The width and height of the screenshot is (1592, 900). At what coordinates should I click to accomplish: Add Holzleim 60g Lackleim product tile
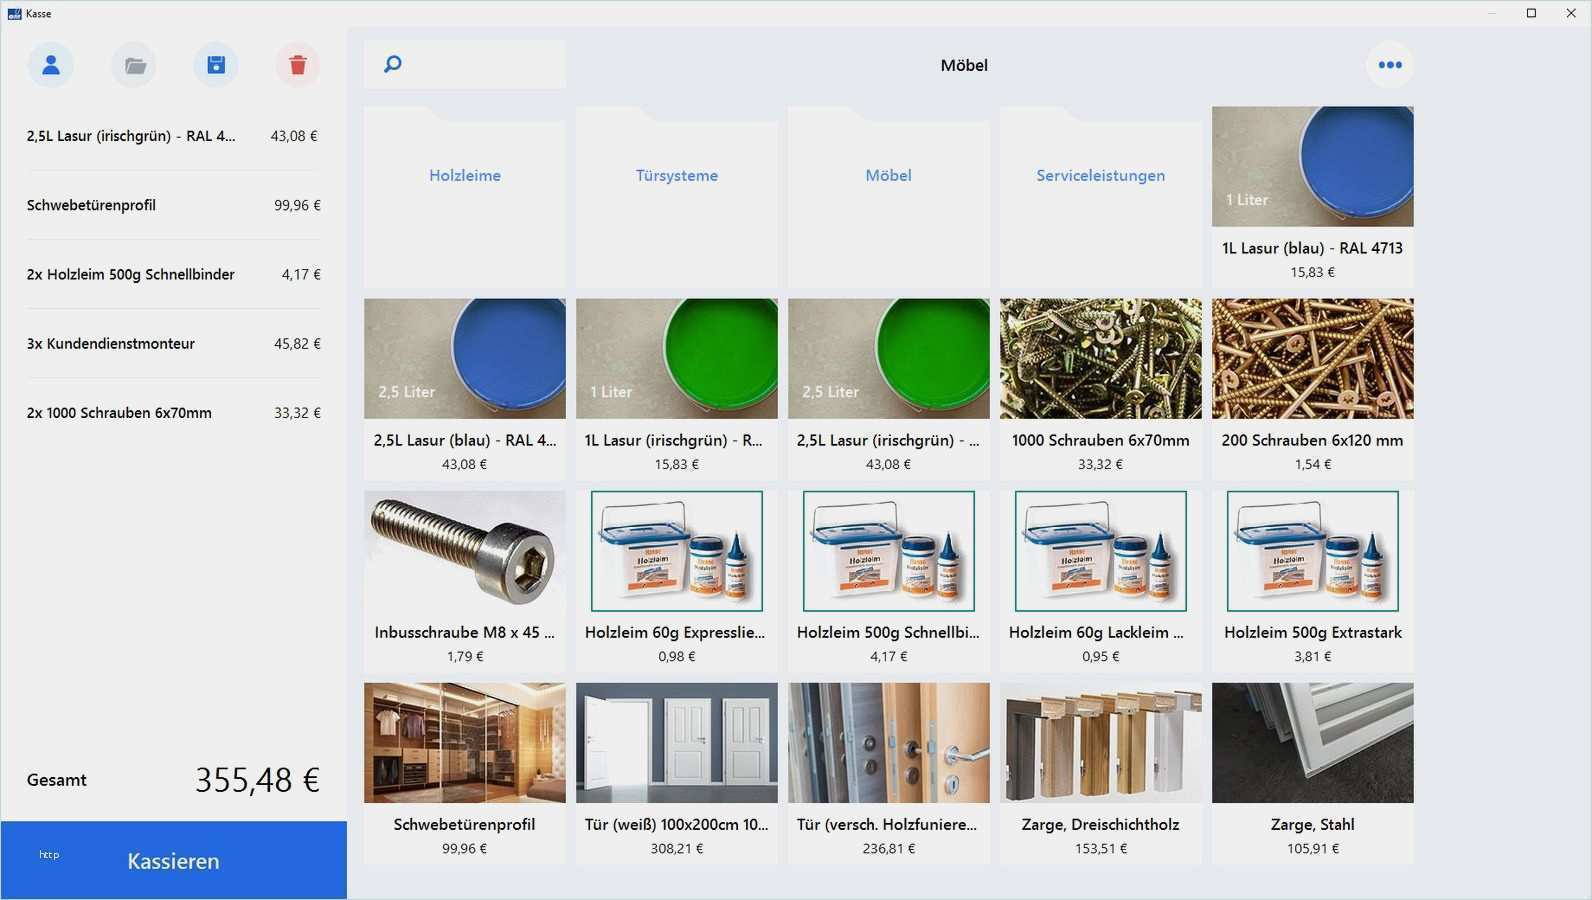click(1101, 581)
